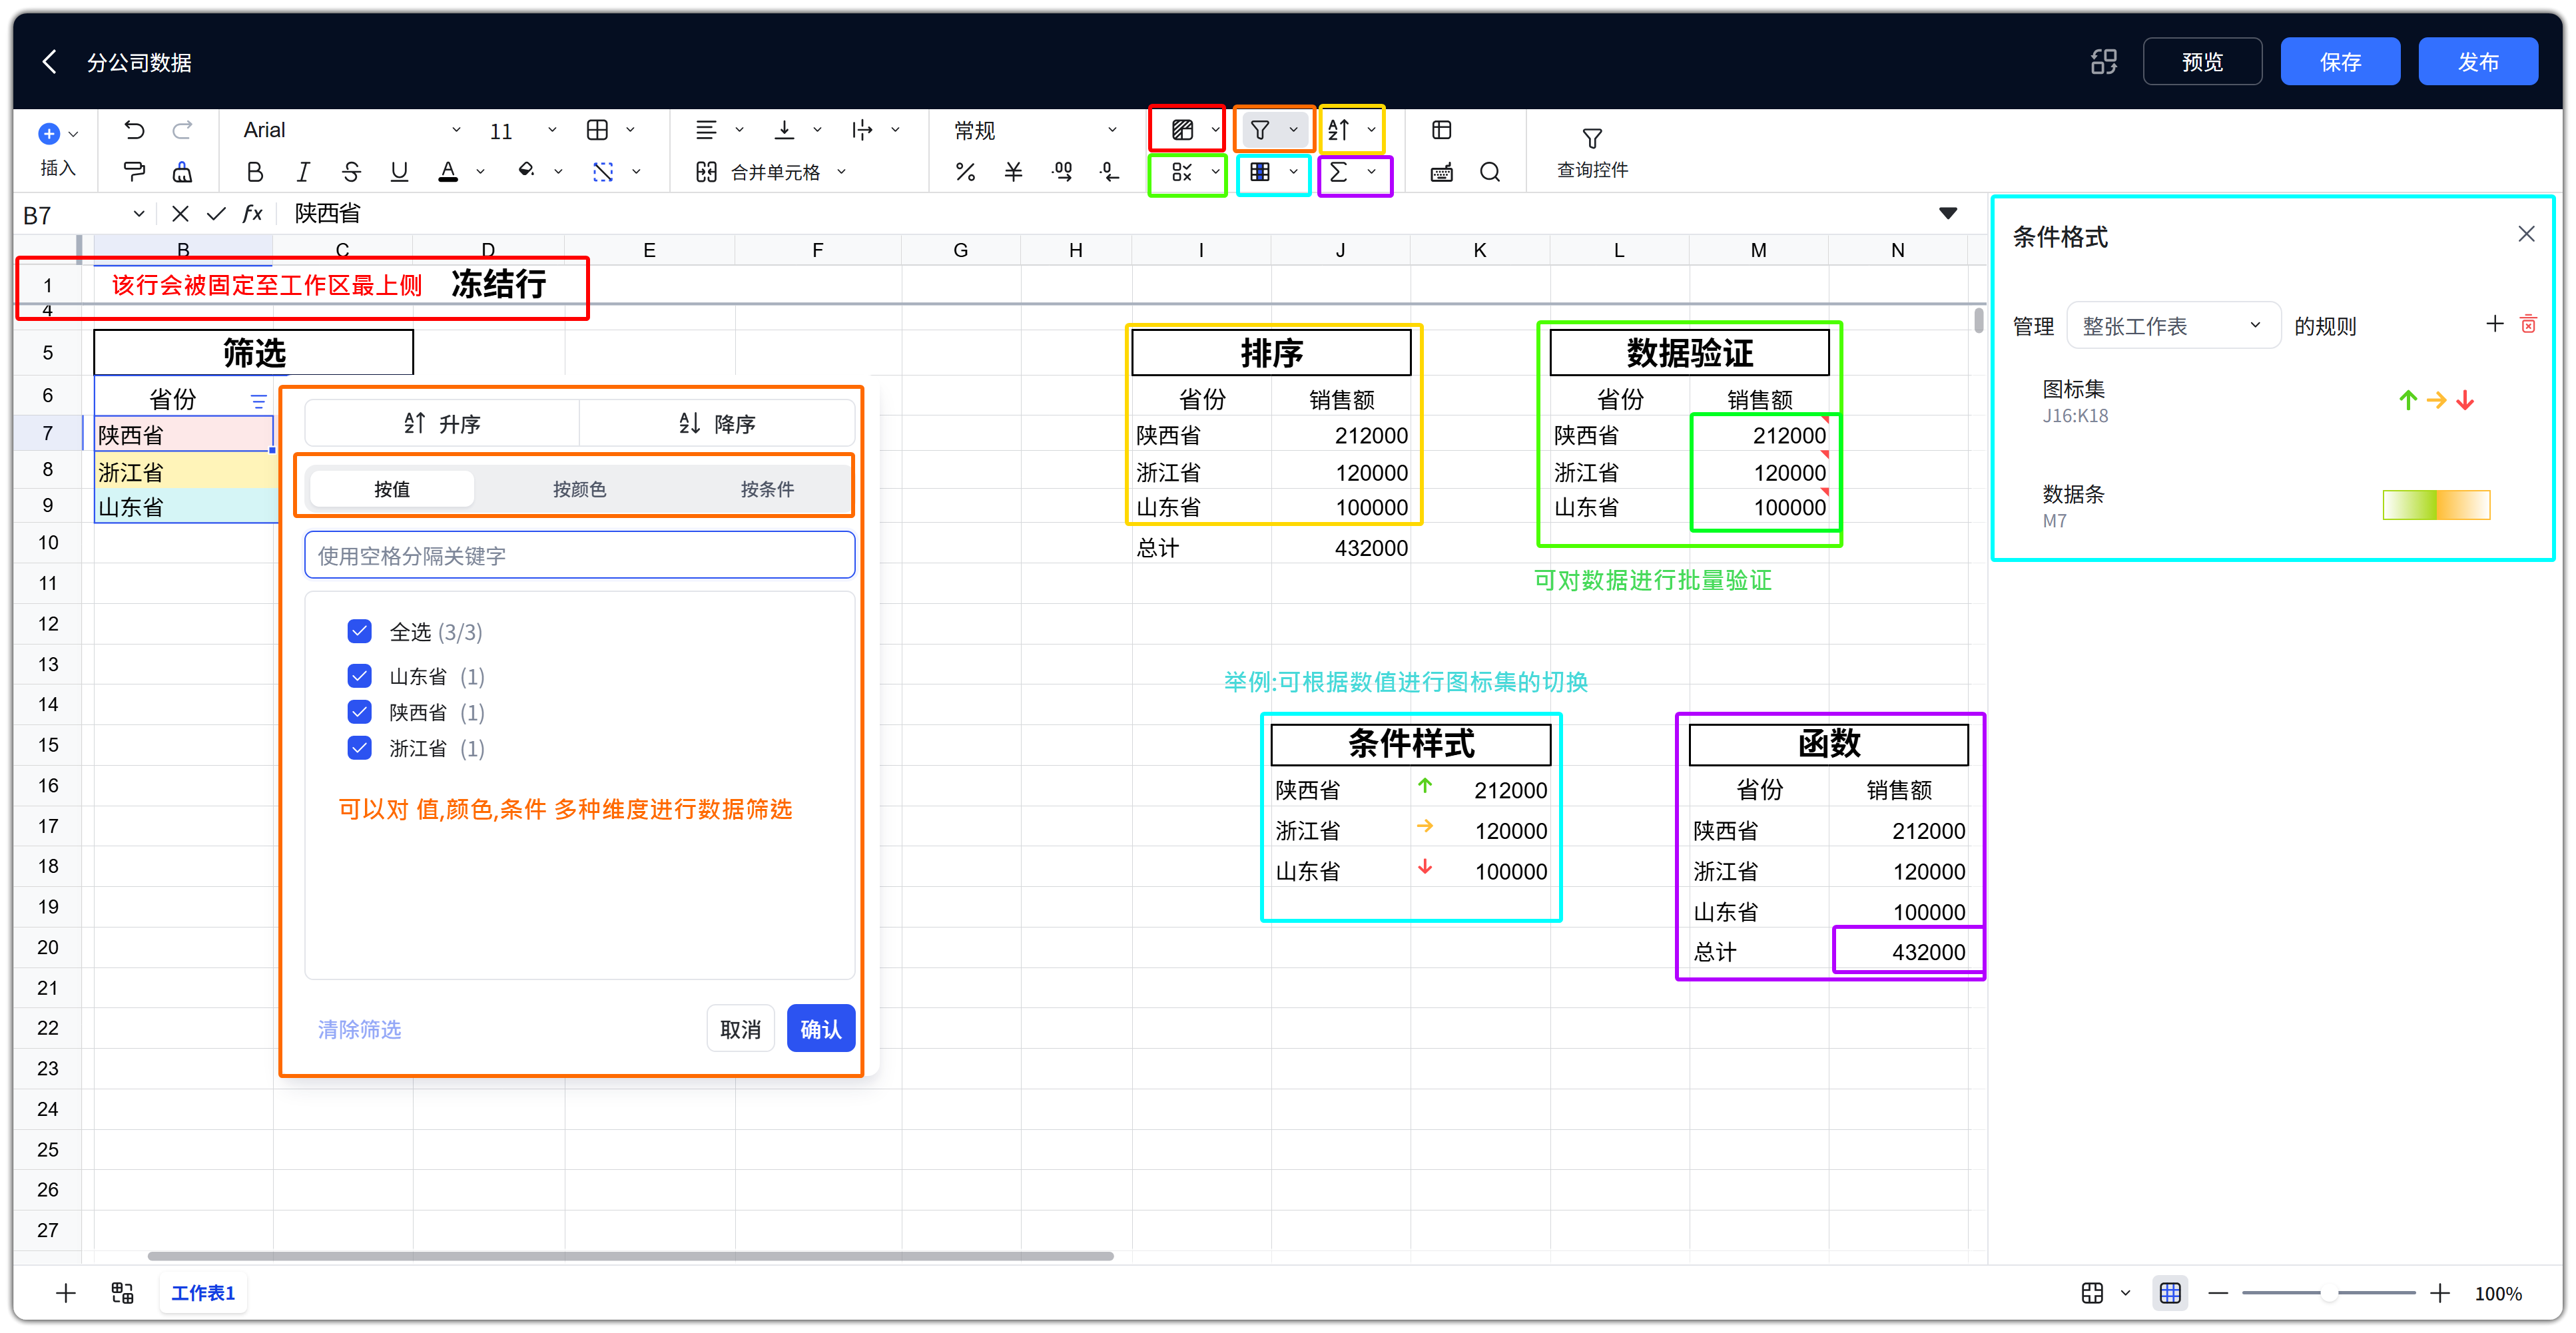The height and width of the screenshot is (1333, 2576).
Task: Confirm the formula bar entry
Action: (216, 213)
